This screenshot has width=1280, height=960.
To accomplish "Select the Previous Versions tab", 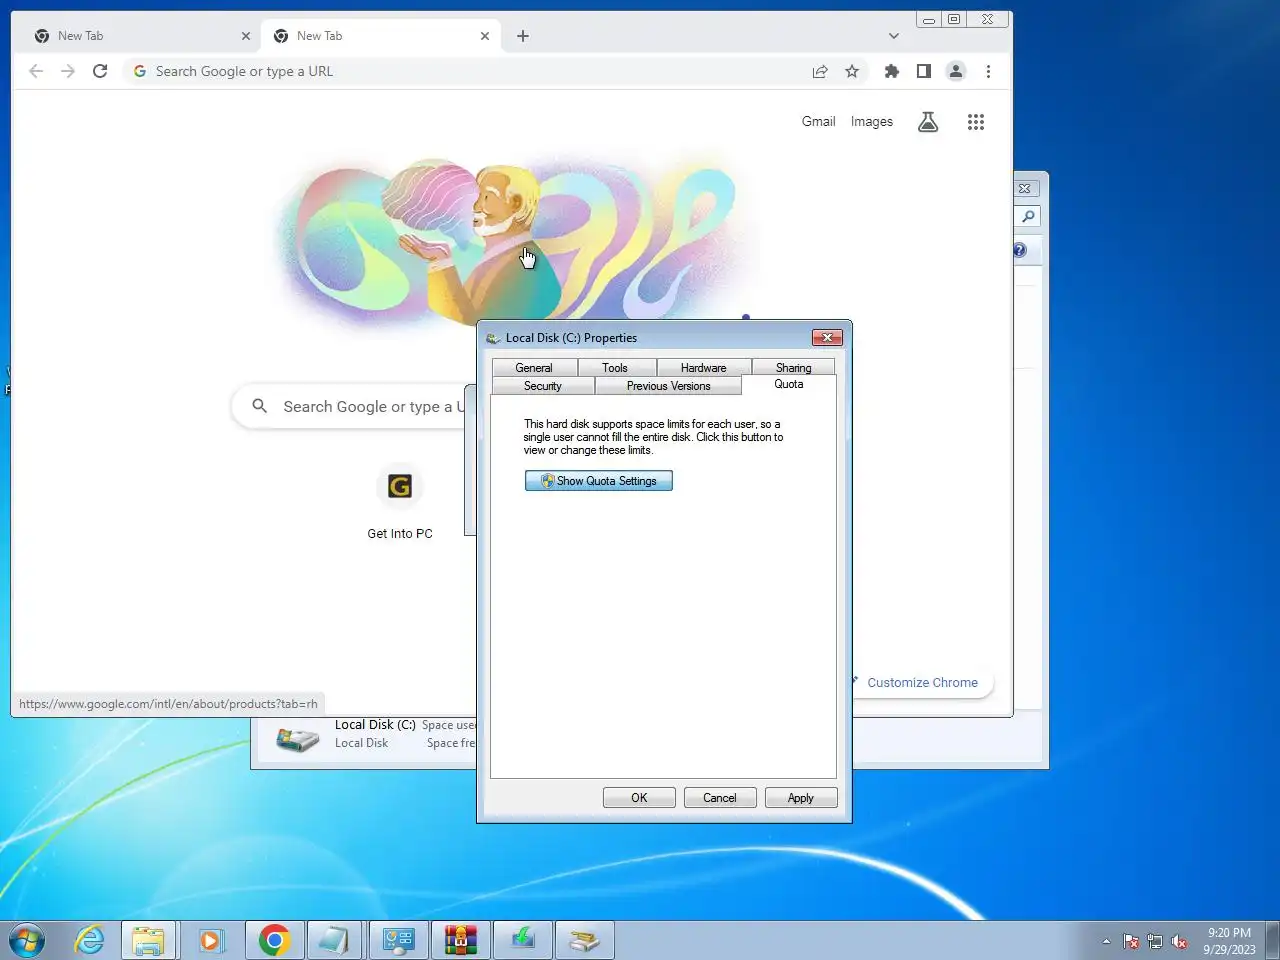I will click(668, 386).
